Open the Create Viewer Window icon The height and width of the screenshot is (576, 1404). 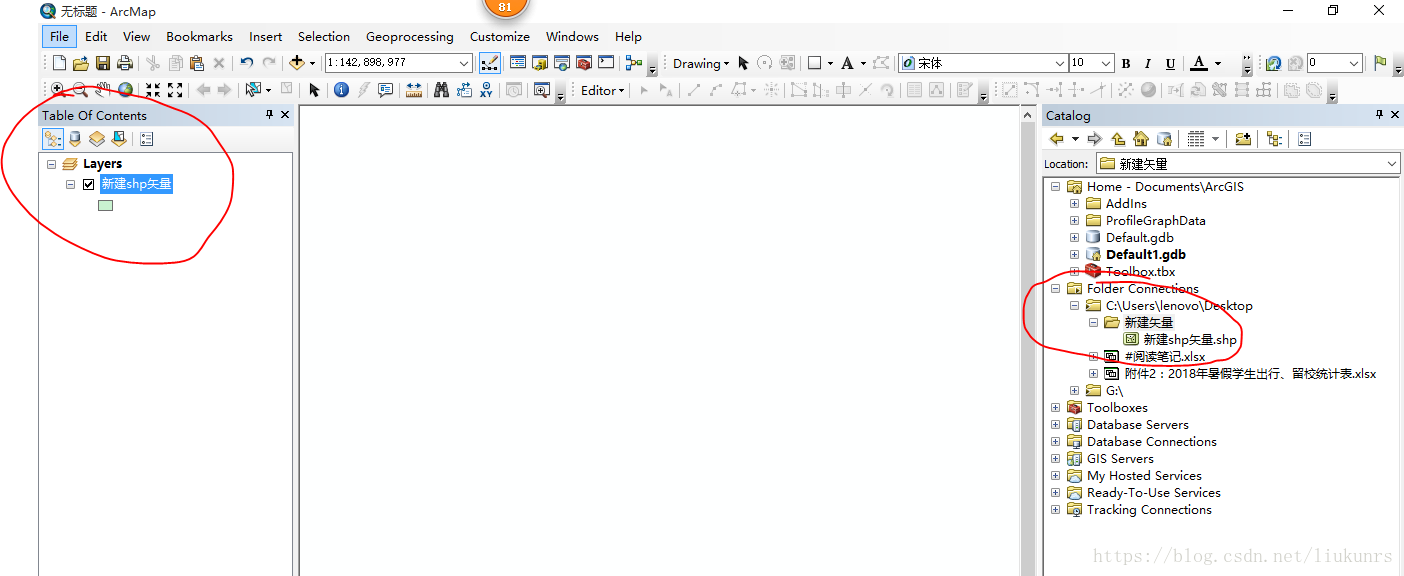[541, 90]
